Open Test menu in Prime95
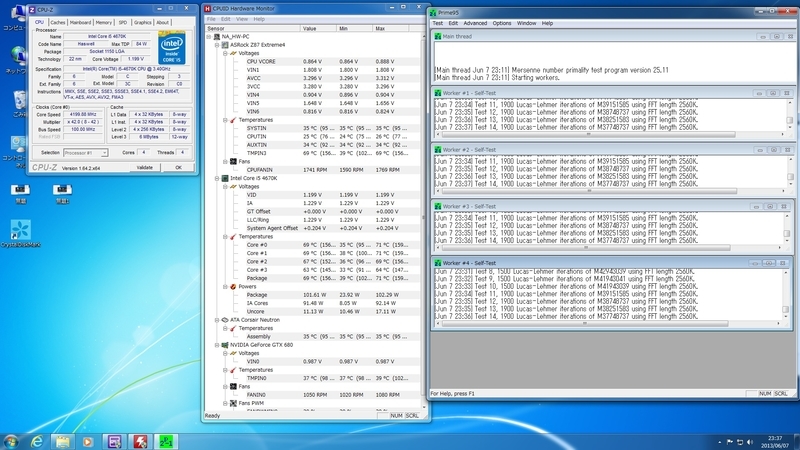This screenshot has height=450, width=800. (x=438, y=23)
